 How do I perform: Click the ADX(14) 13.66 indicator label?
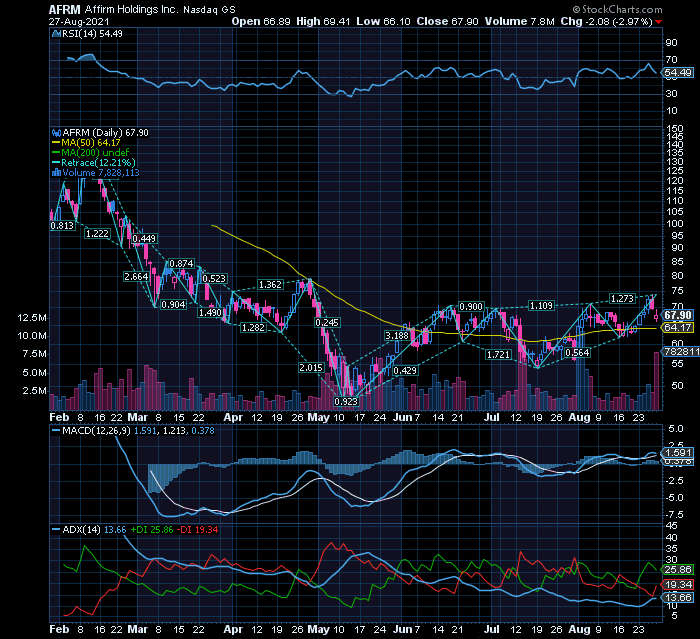(x=95, y=530)
